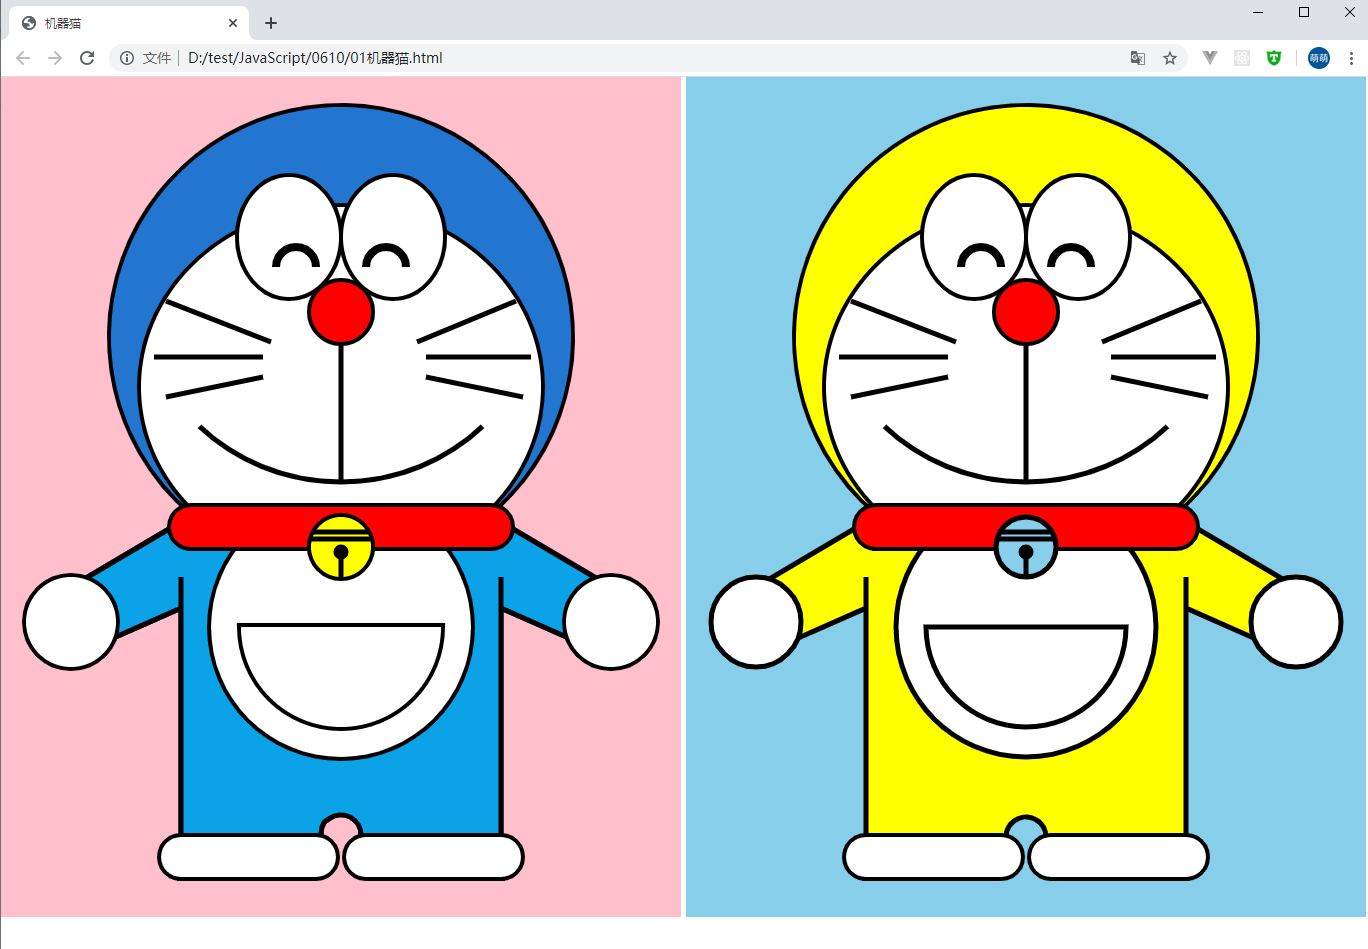Click the faded square extension icon

tap(1242, 58)
